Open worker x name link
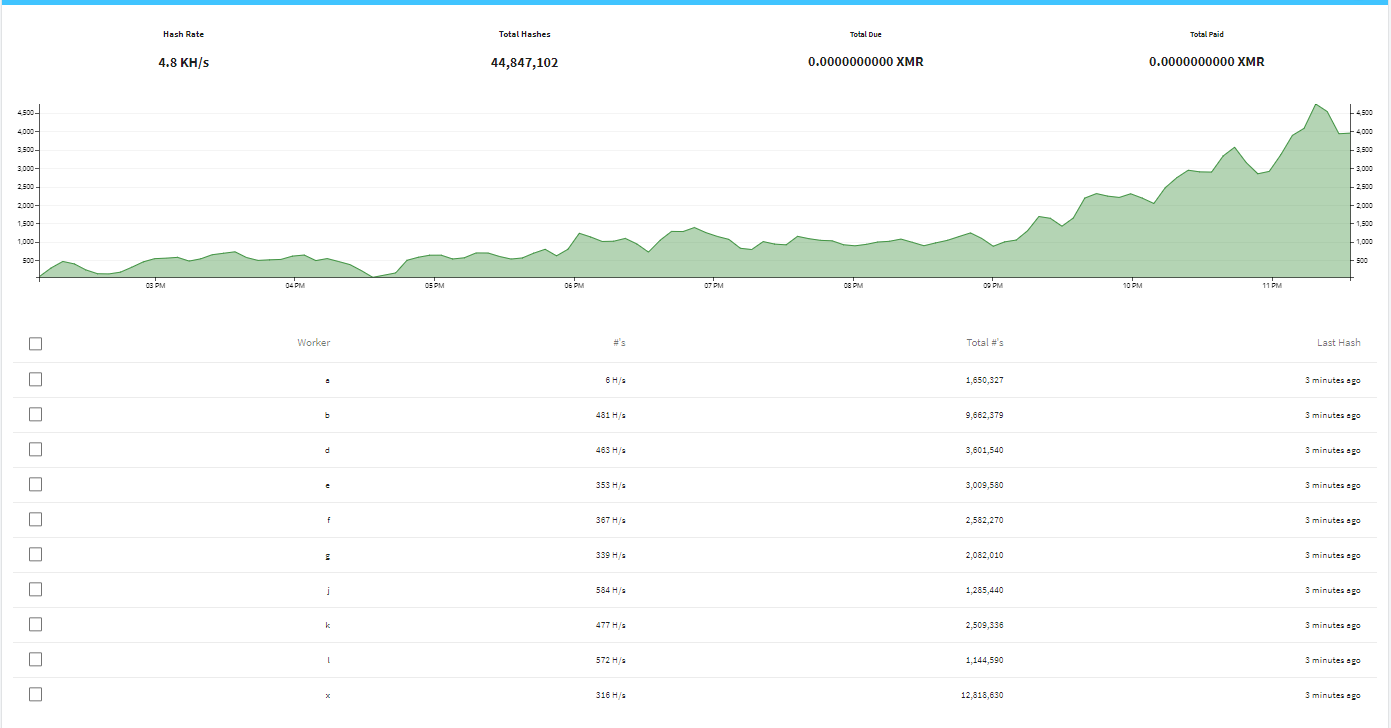1391x728 pixels. pyautogui.click(x=328, y=695)
